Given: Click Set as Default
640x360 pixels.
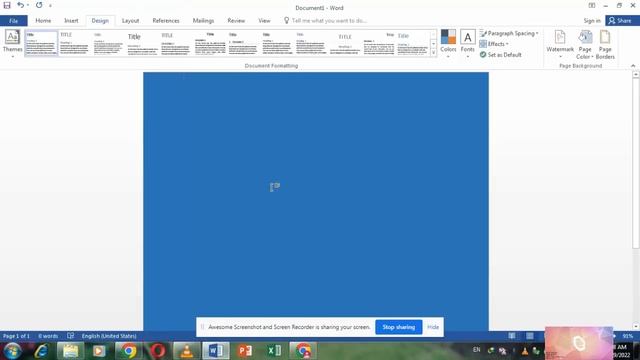Looking at the screenshot, I should (500, 54).
